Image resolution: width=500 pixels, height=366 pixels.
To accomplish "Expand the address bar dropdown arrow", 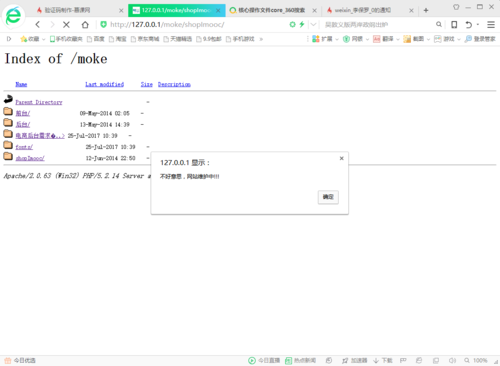I will click(313, 24).
